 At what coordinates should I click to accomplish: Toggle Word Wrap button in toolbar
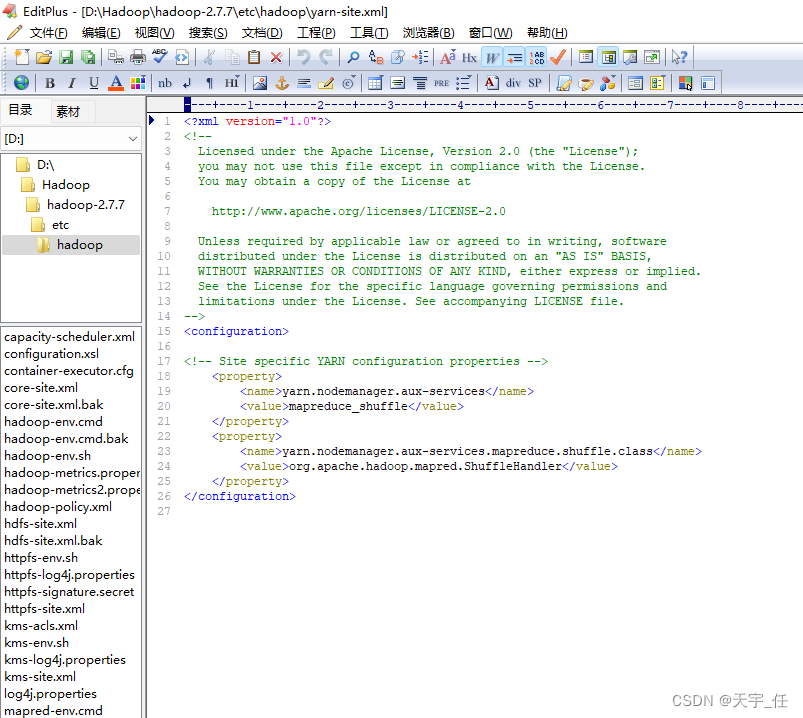coord(492,57)
